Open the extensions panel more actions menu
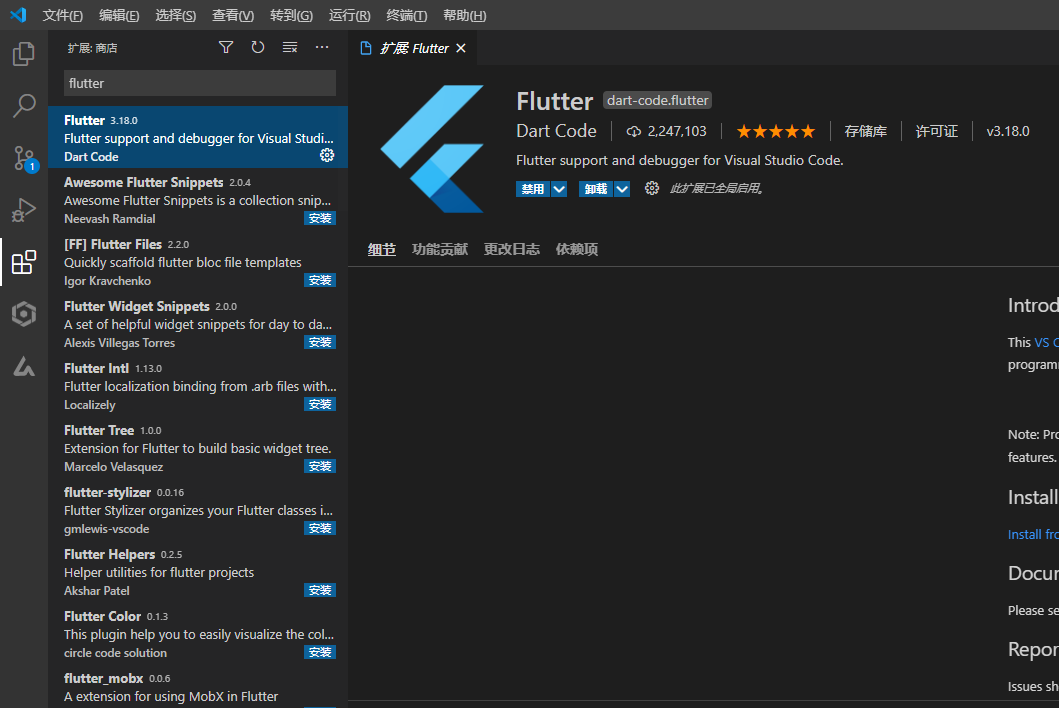The height and width of the screenshot is (708, 1059). point(322,47)
